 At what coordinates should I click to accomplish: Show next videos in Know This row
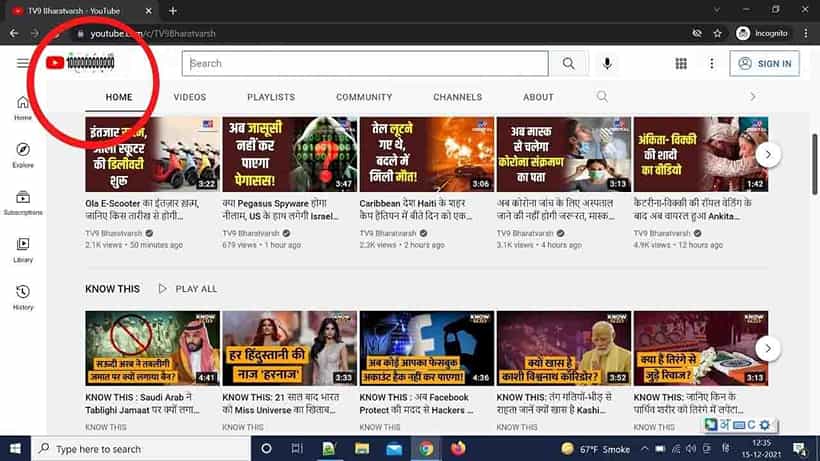pos(768,349)
